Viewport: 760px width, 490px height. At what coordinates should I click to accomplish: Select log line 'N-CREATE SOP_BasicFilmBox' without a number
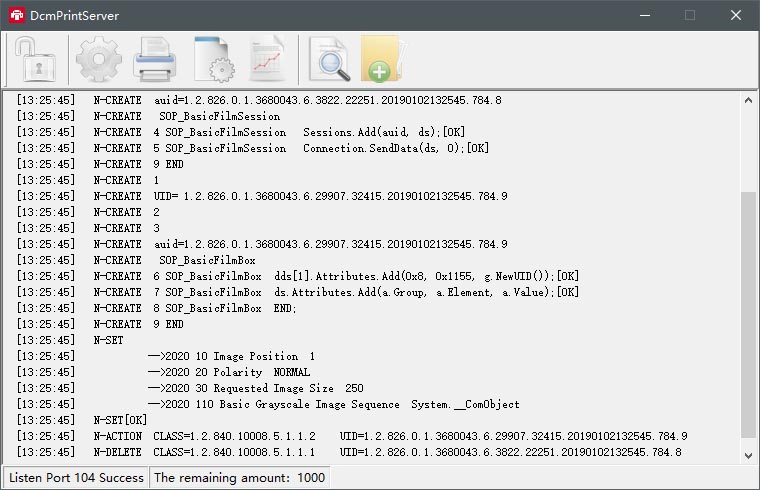pyautogui.click(x=136, y=260)
